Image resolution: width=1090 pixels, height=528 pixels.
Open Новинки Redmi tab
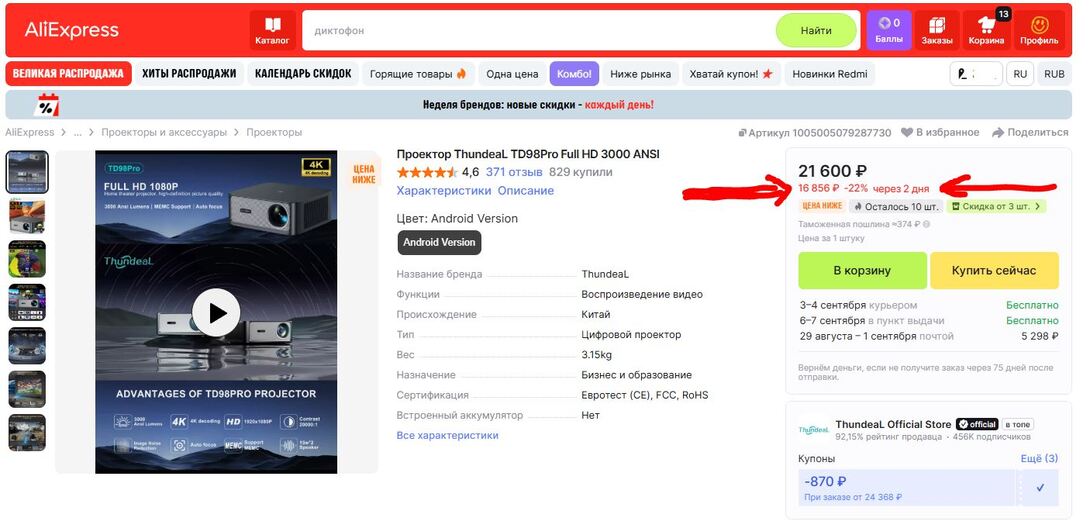point(830,74)
